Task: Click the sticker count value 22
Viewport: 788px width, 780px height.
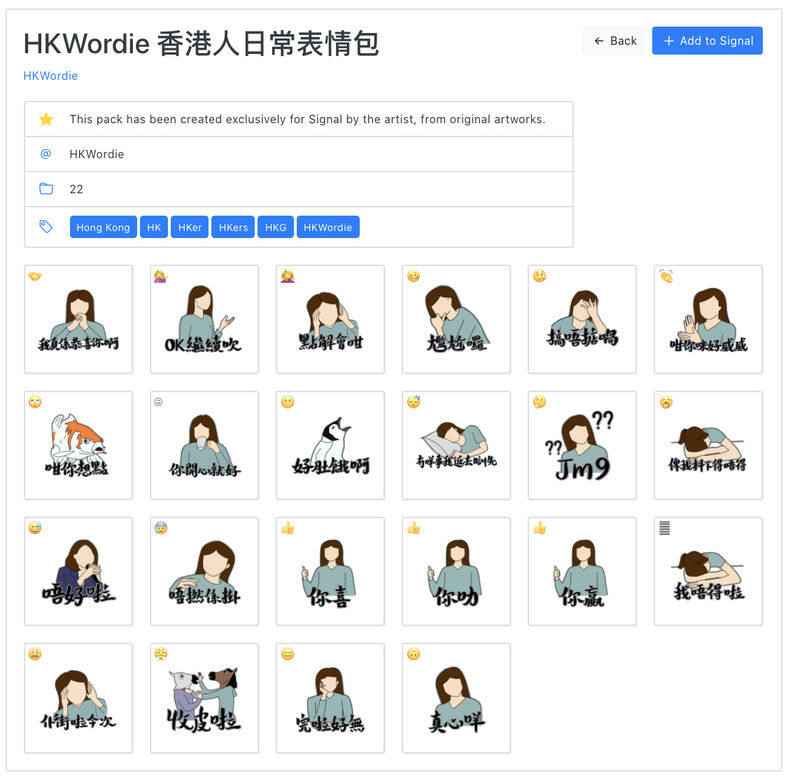Action: pyautogui.click(x=76, y=189)
